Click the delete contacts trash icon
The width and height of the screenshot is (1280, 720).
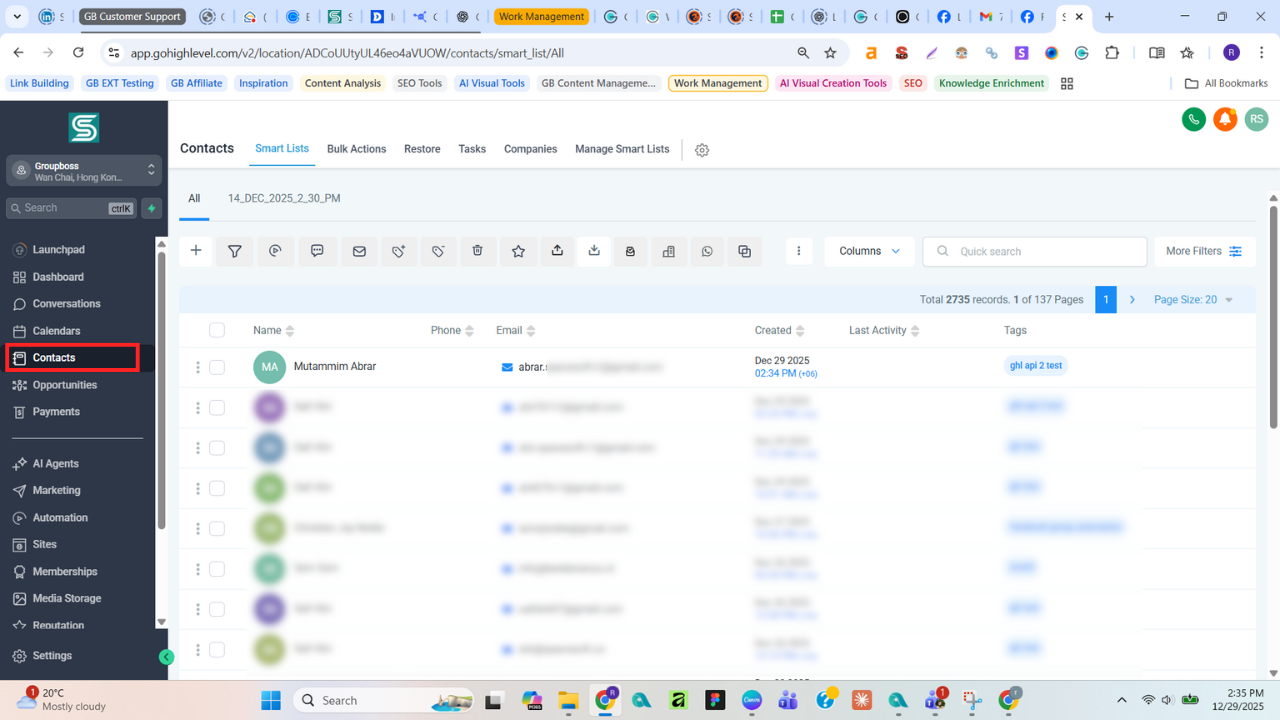(478, 251)
